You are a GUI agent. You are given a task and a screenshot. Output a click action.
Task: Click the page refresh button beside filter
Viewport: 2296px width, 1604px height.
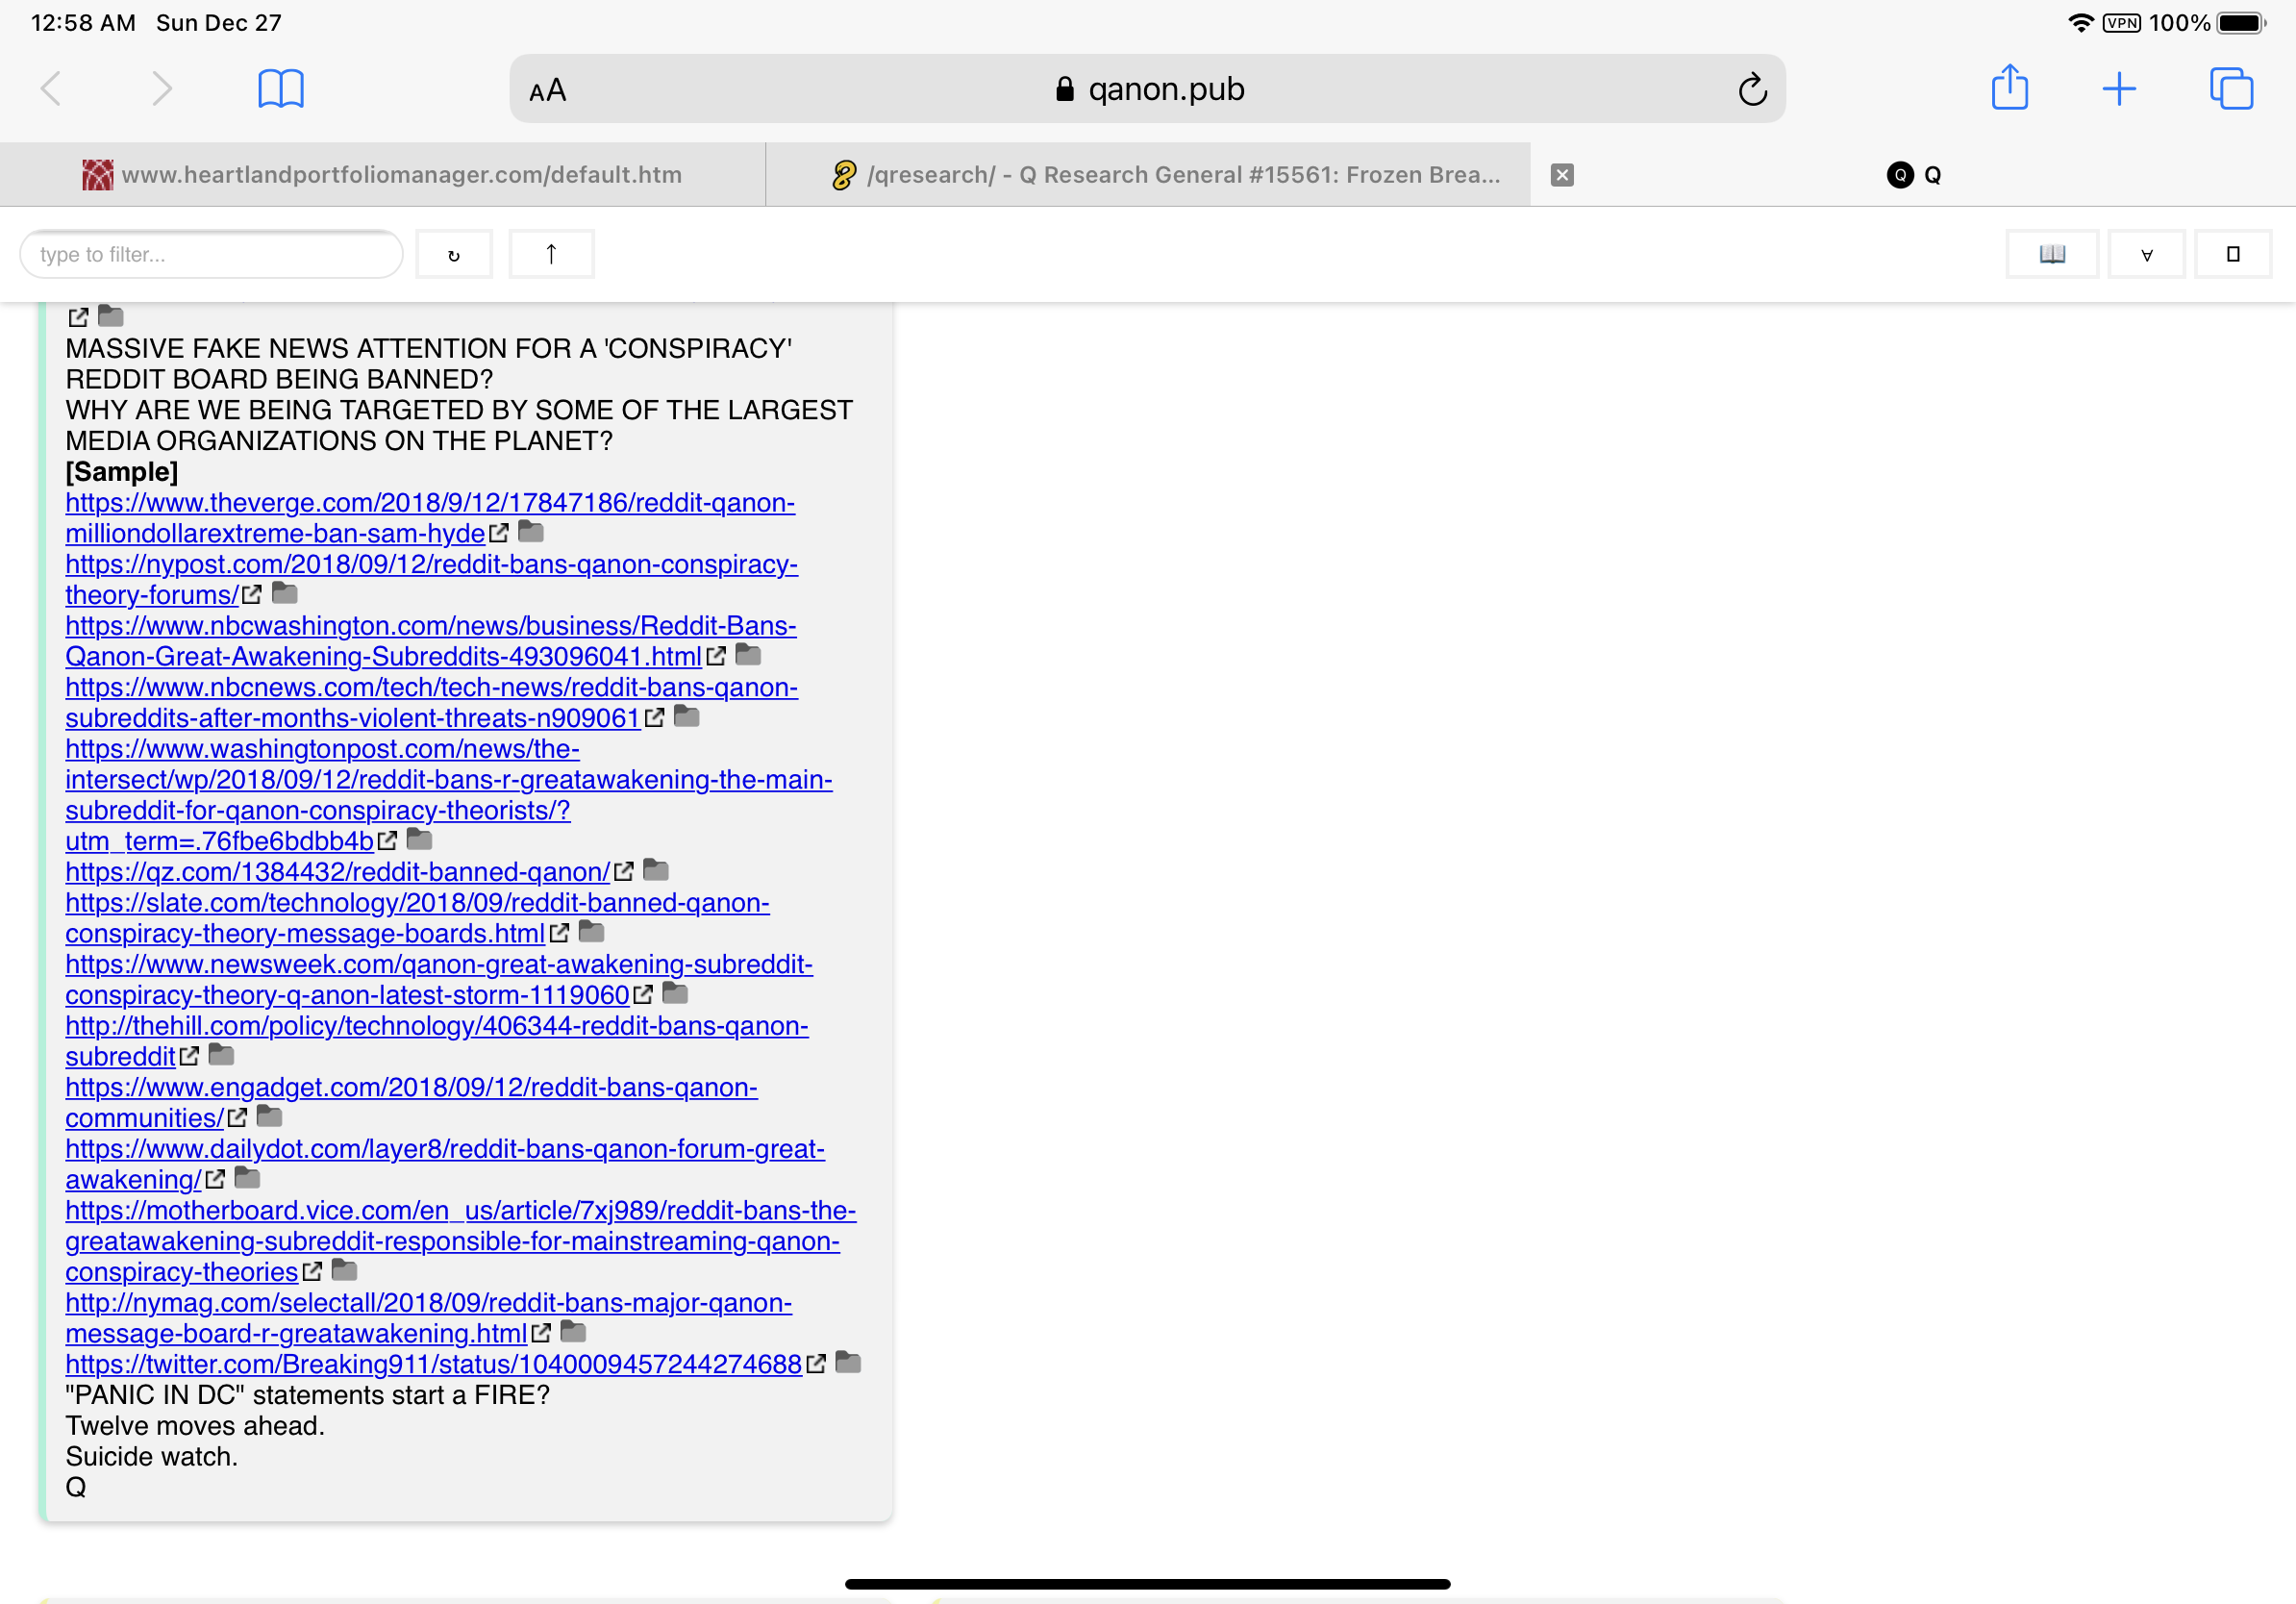(454, 254)
